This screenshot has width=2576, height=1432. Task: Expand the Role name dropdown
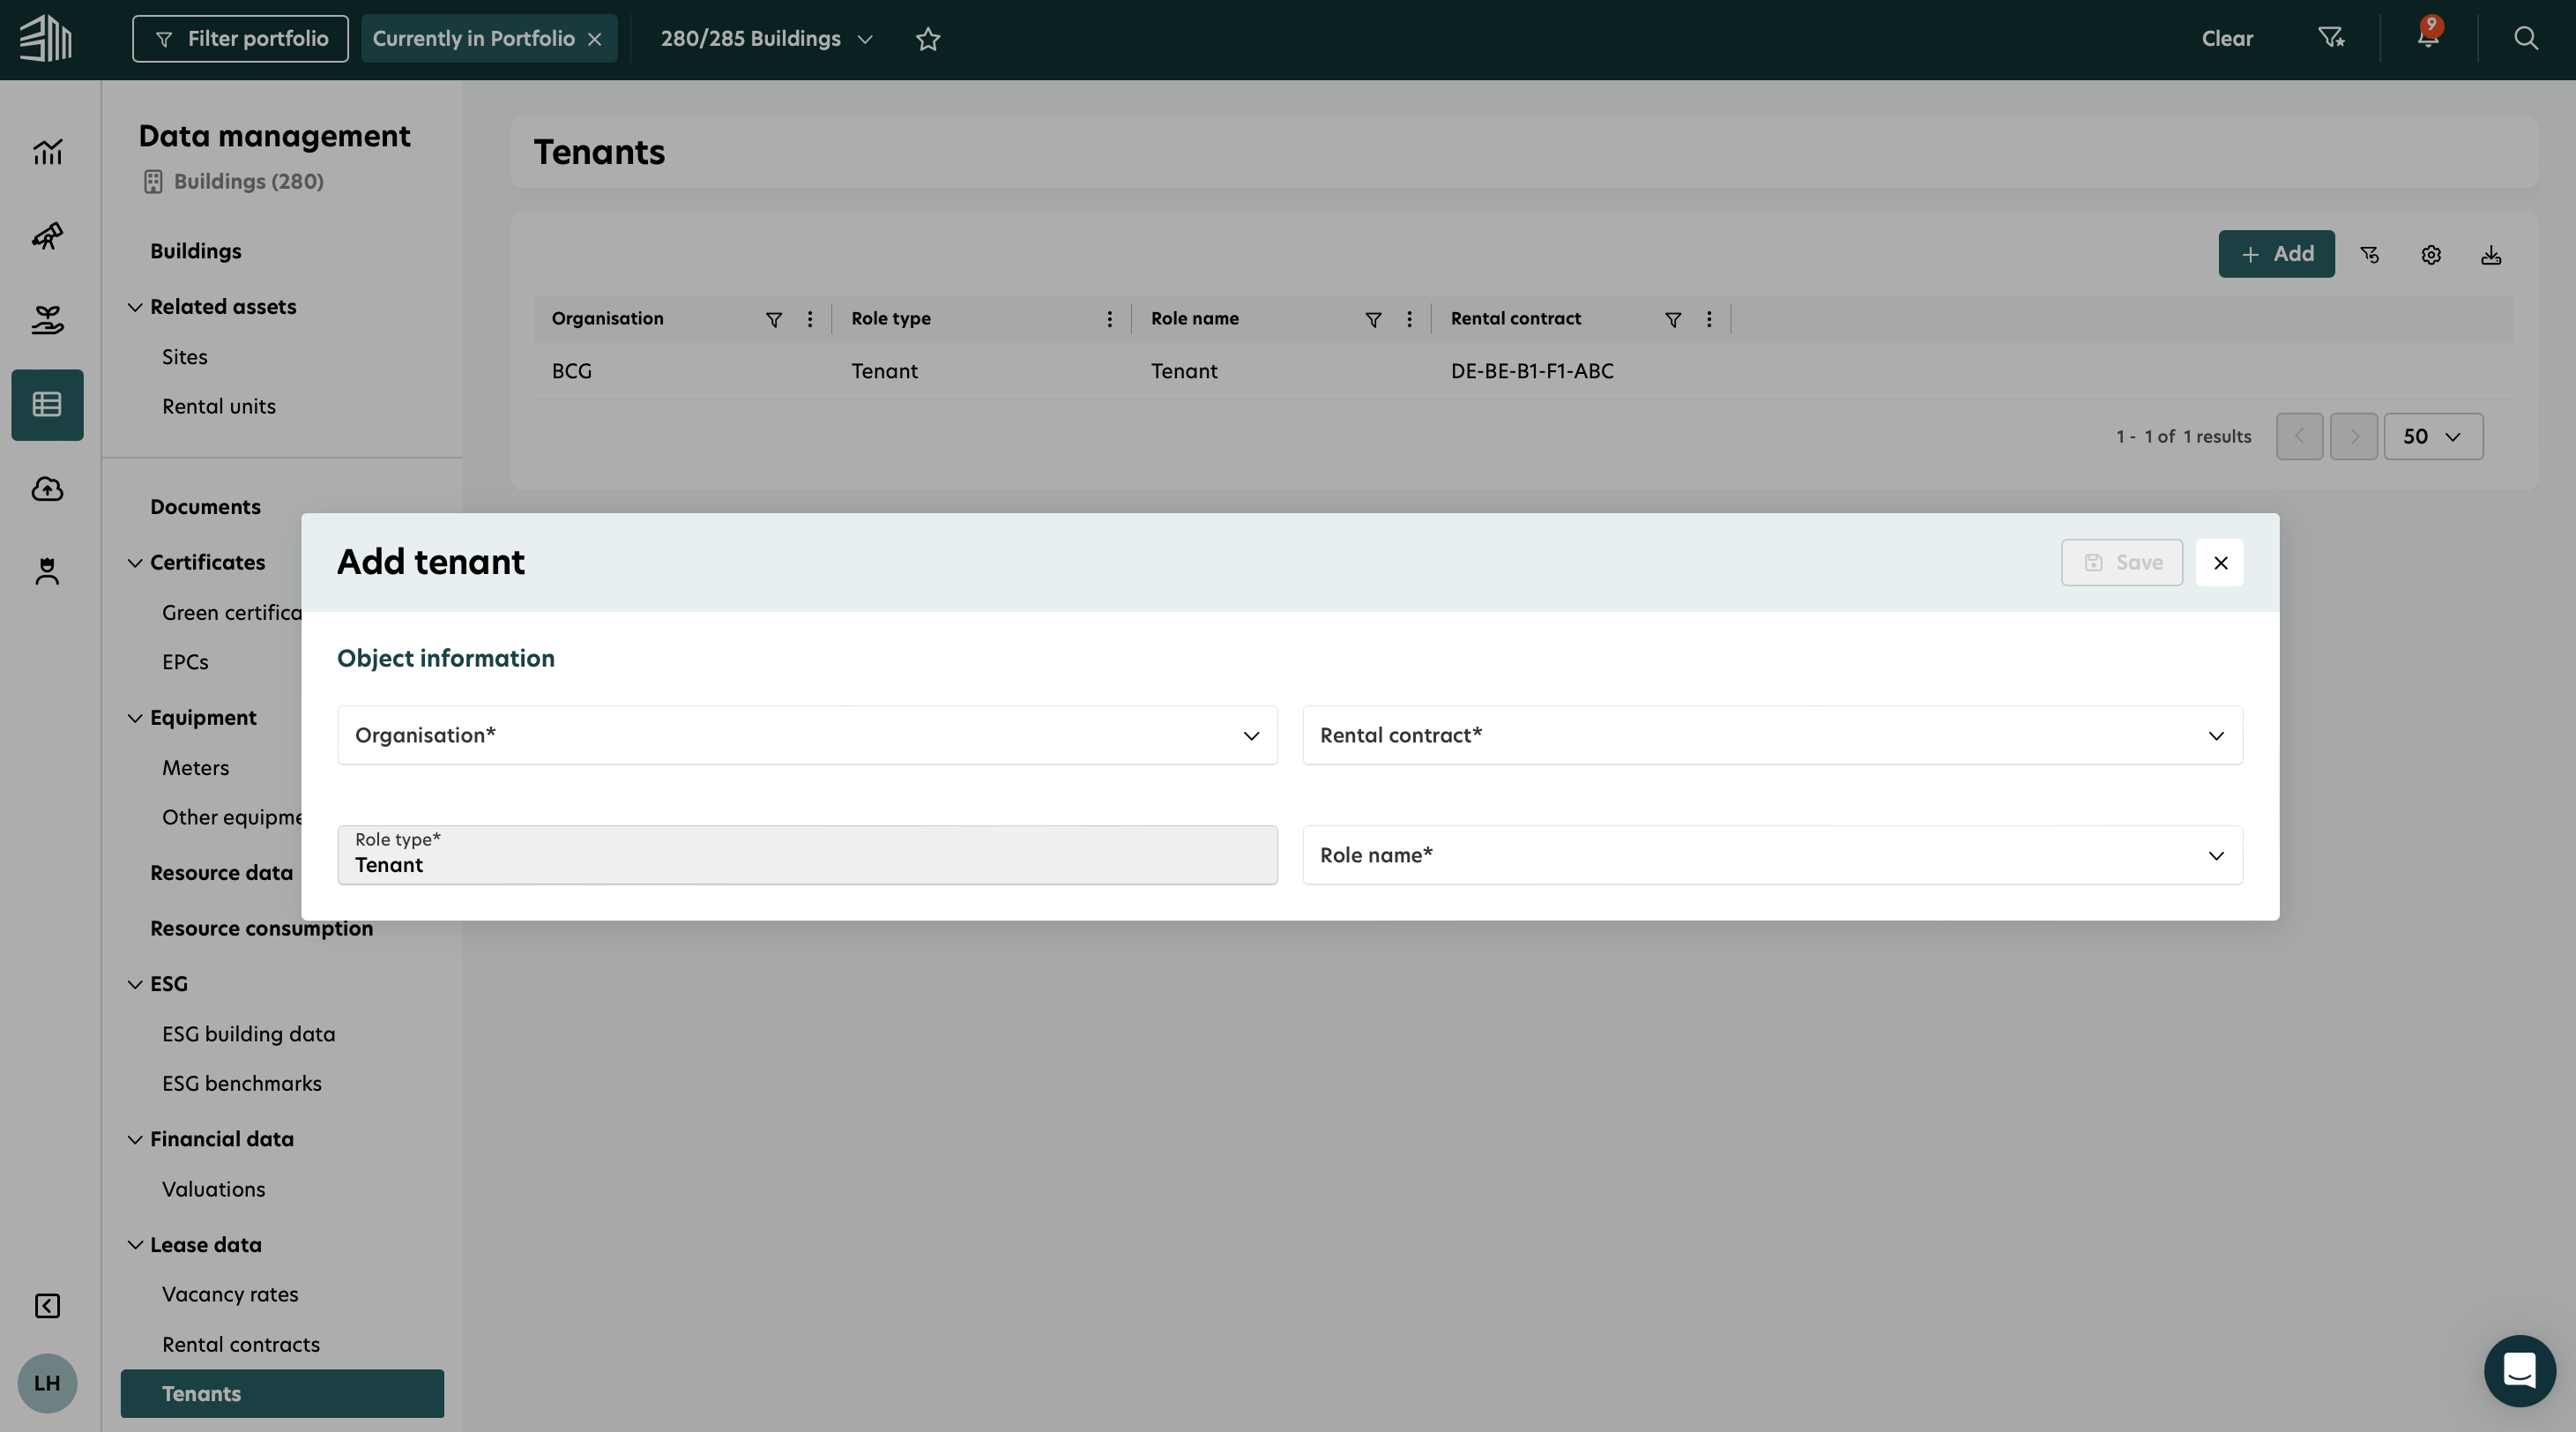pos(1771,856)
